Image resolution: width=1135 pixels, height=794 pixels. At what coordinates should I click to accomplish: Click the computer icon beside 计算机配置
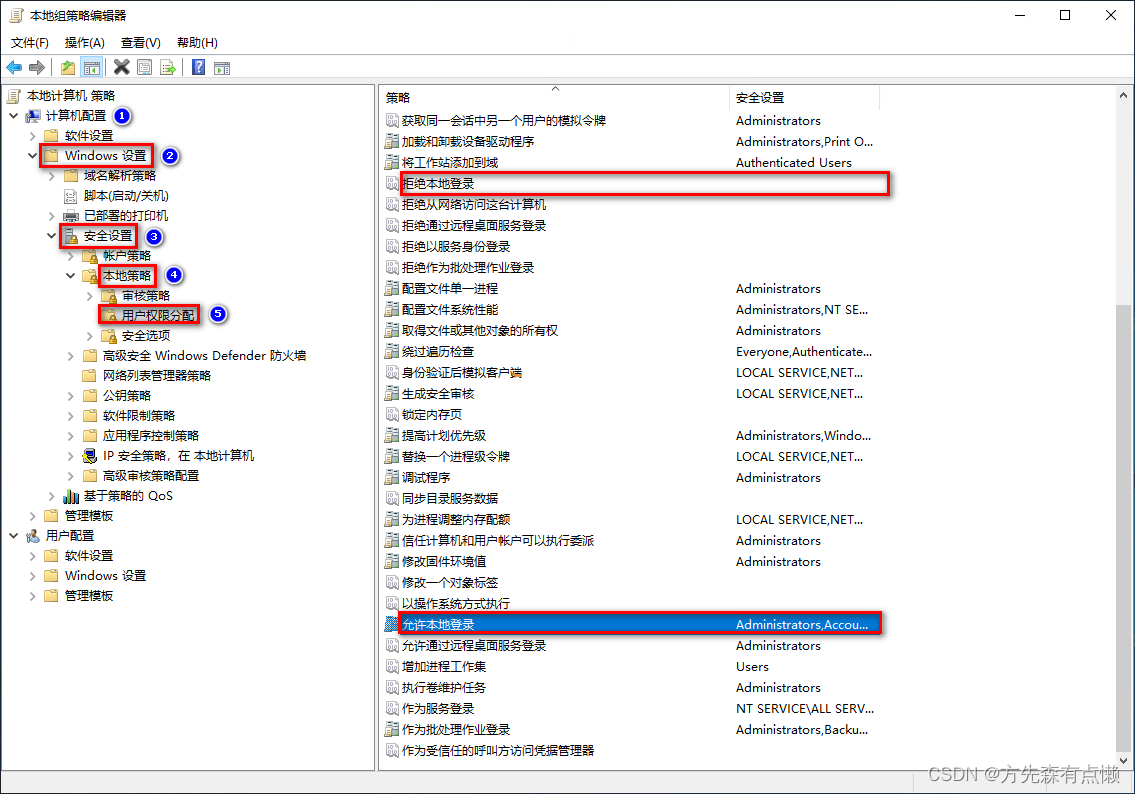pyautogui.click(x=33, y=116)
